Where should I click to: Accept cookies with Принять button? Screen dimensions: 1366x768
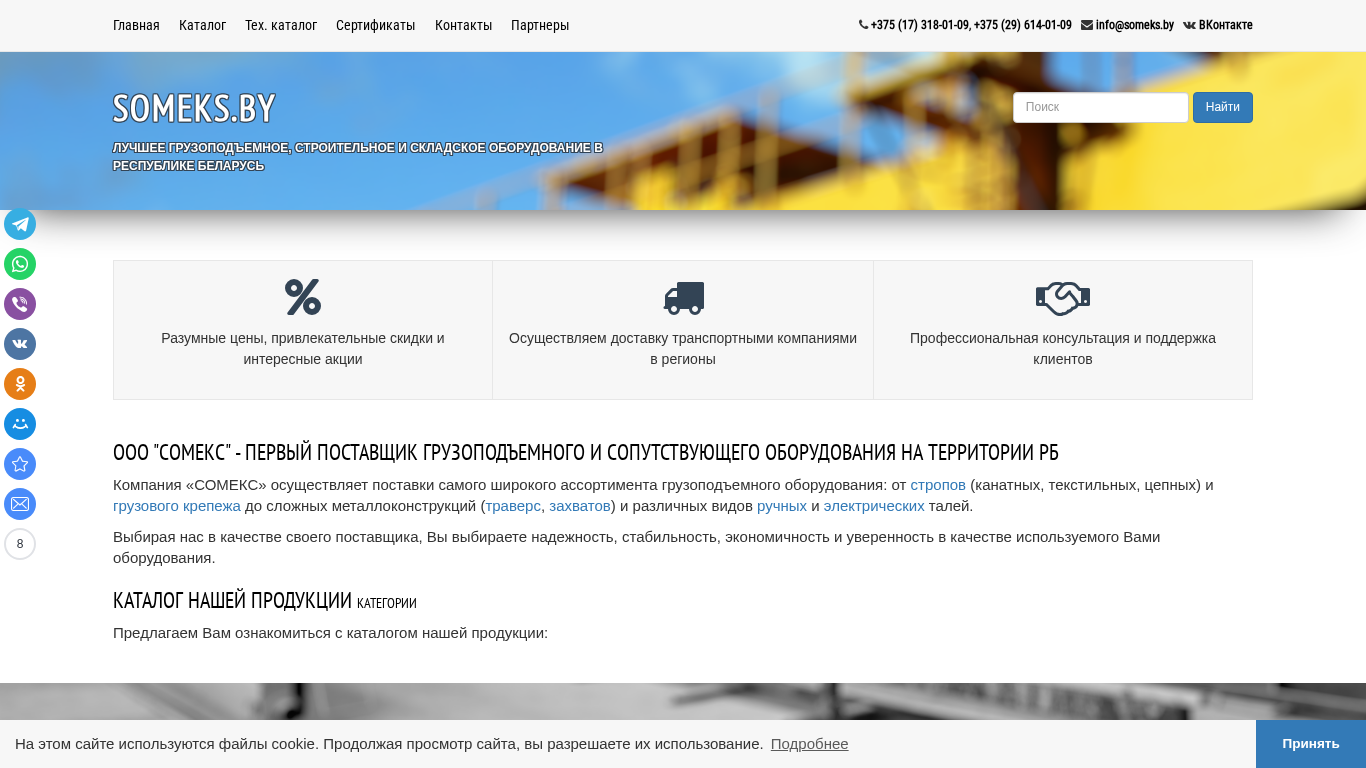[1311, 744]
